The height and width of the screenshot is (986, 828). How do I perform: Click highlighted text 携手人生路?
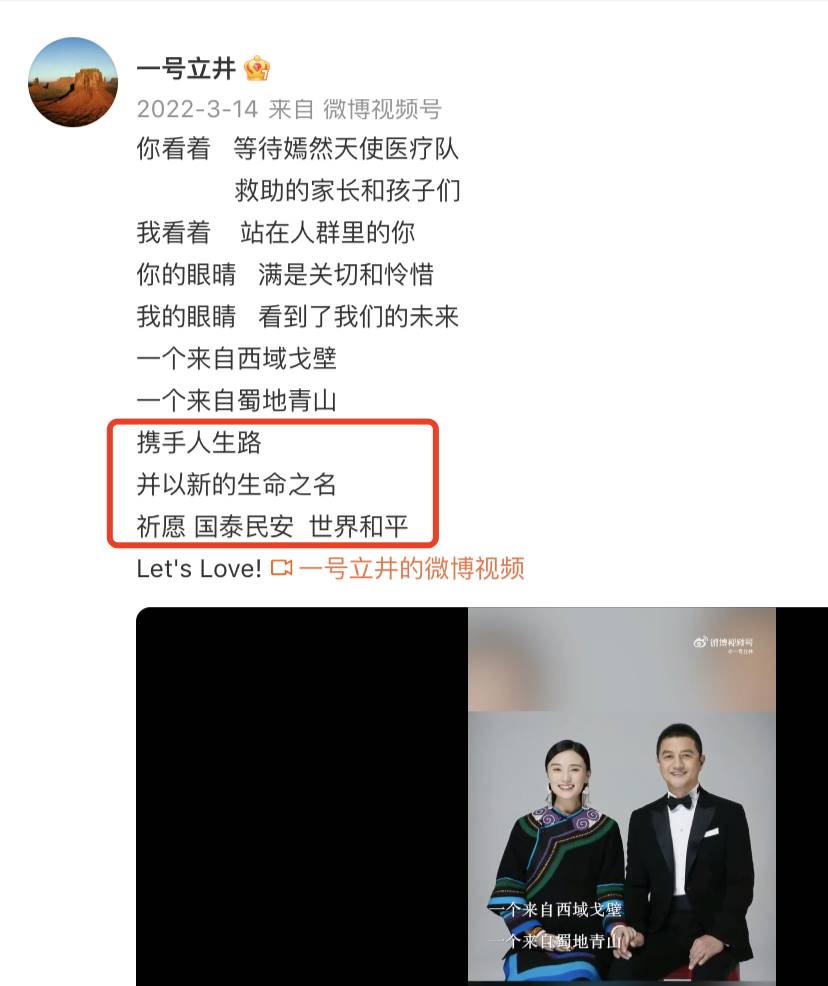click(x=199, y=442)
